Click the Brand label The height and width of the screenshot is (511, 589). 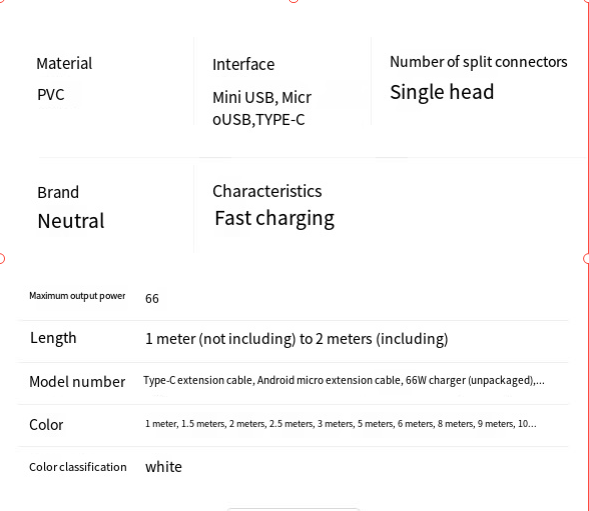pos(58,192)
